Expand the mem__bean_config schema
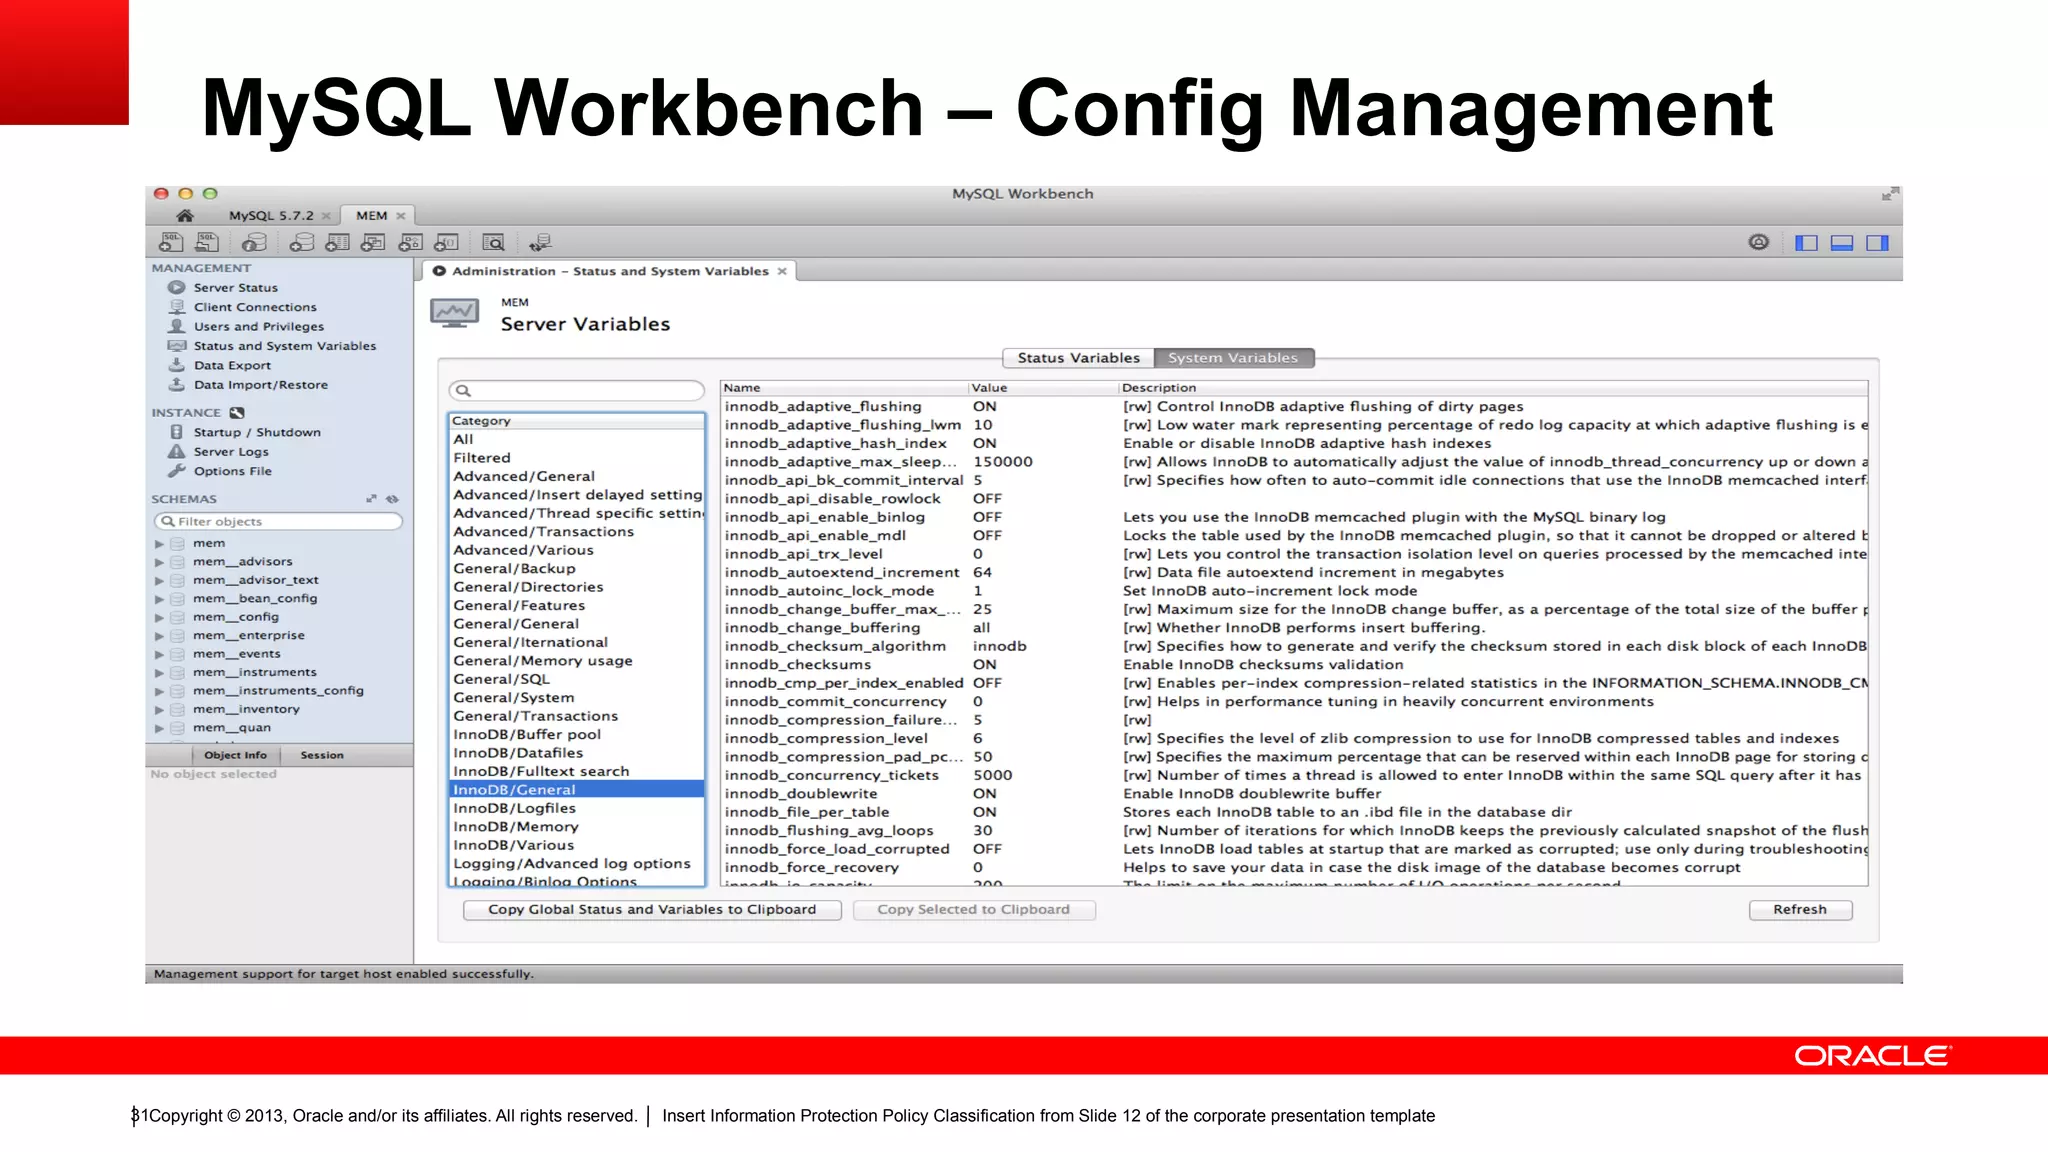 tap(159, 599)
